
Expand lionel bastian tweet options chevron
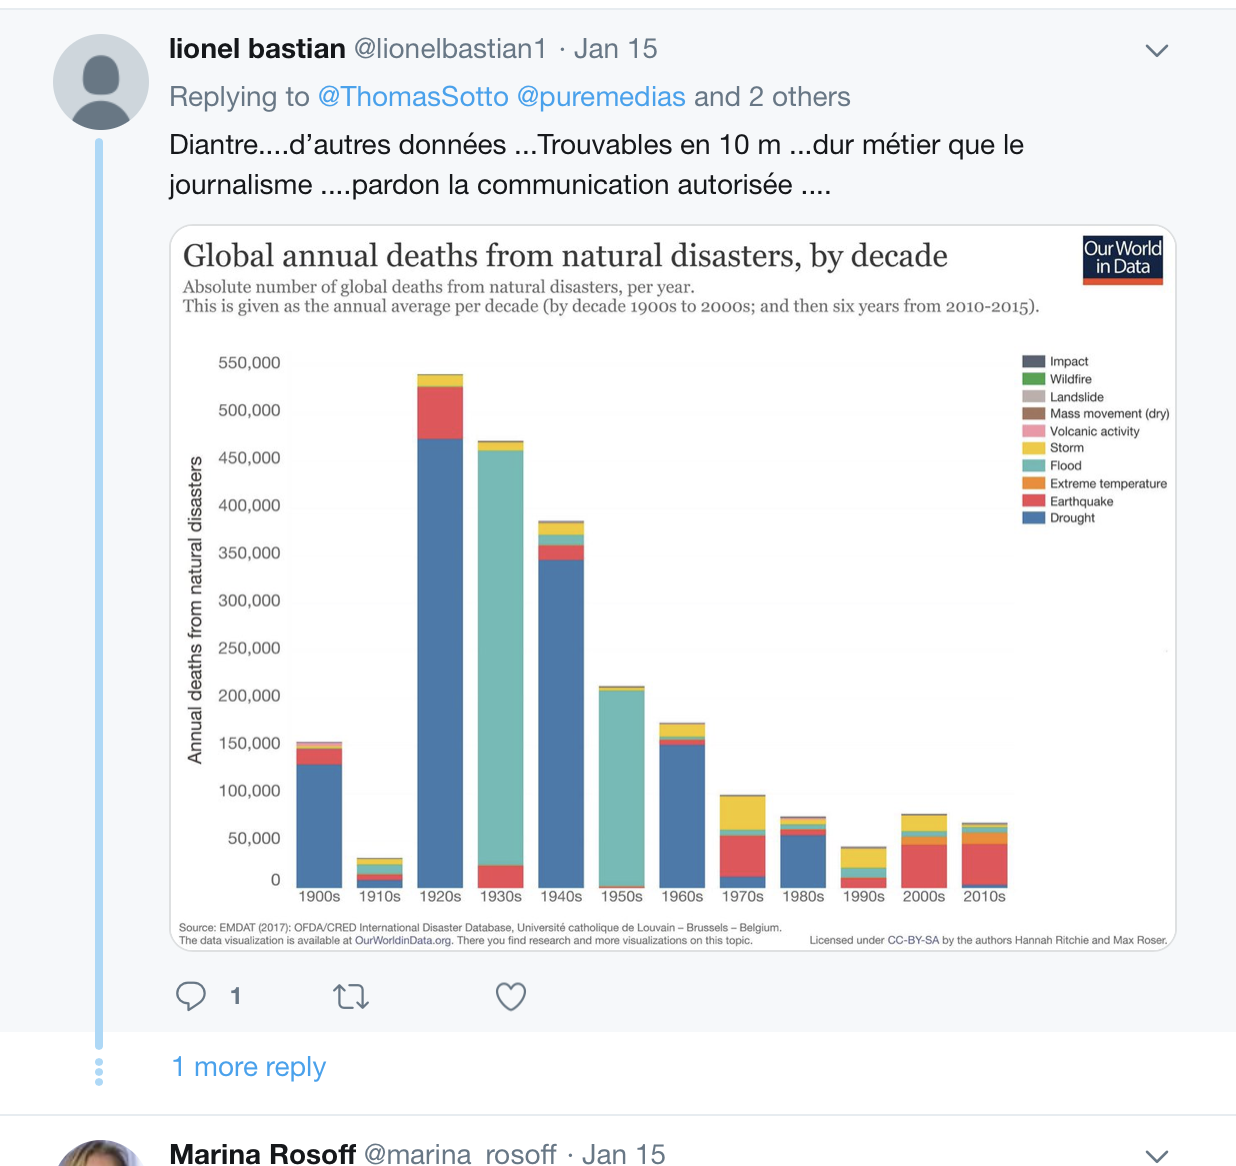tap(1157, 51)
